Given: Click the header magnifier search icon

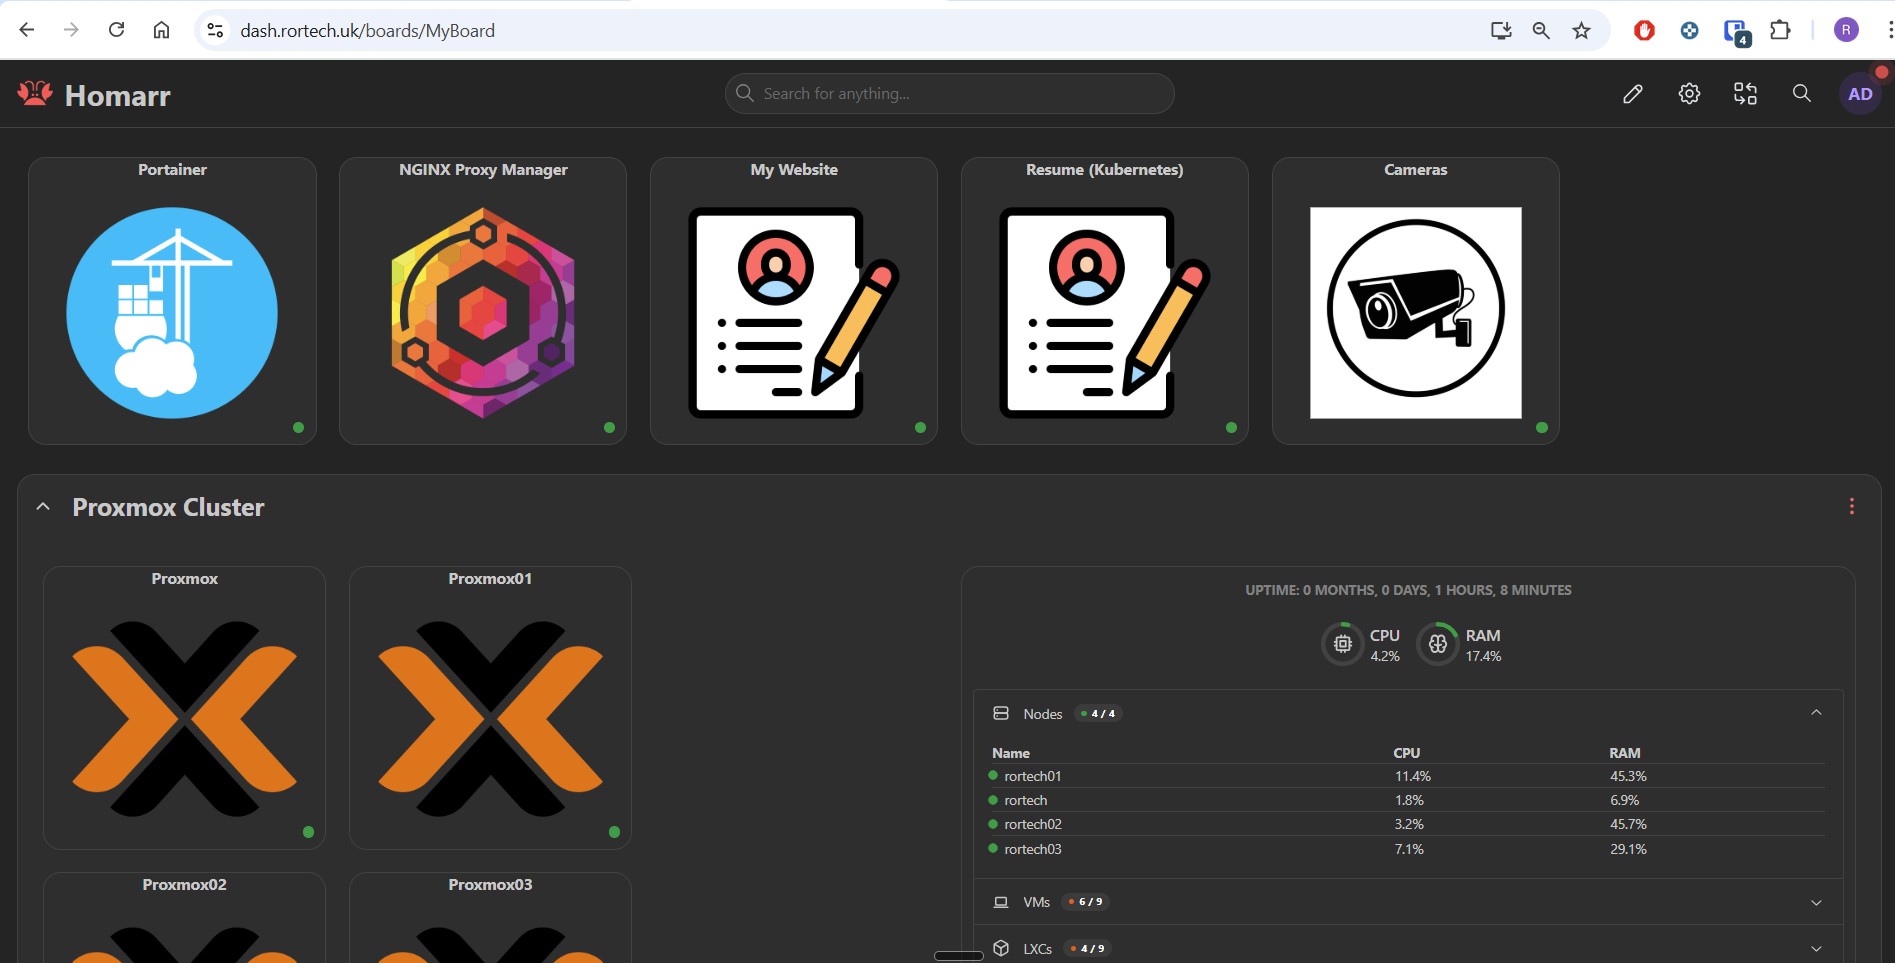Looking at the screenshot, I should coord(1801,93).
